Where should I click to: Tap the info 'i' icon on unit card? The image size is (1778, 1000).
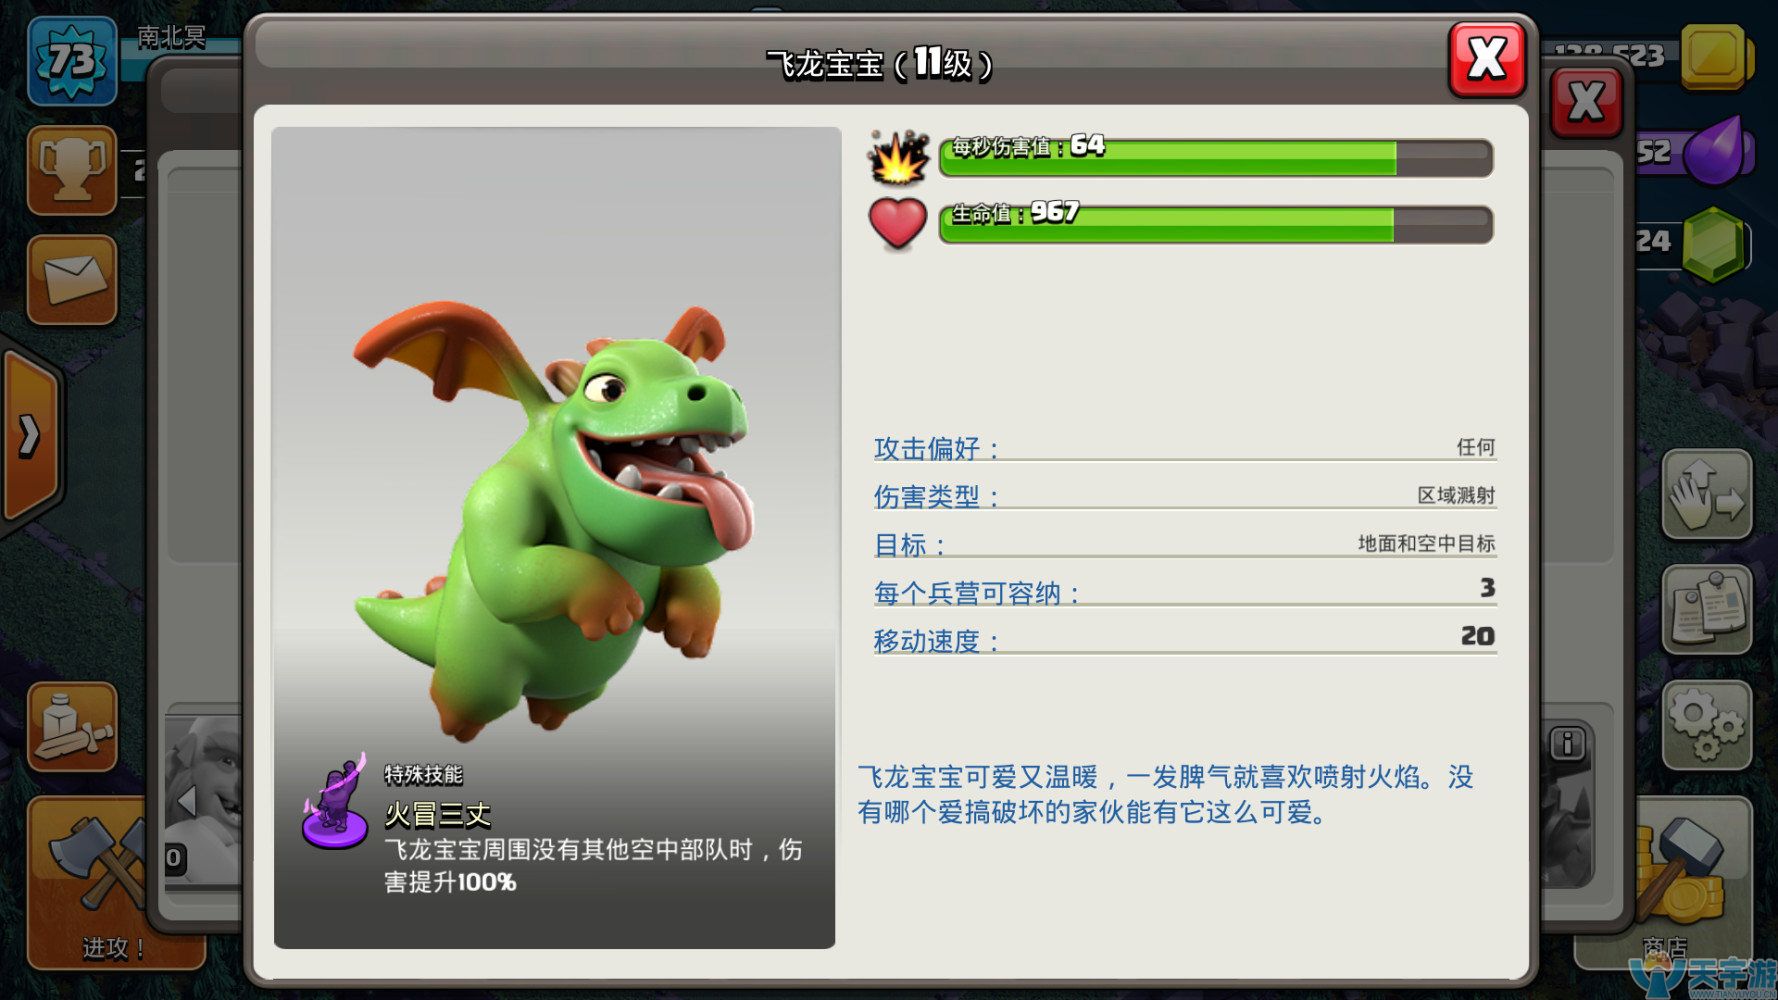[1567, 744]
